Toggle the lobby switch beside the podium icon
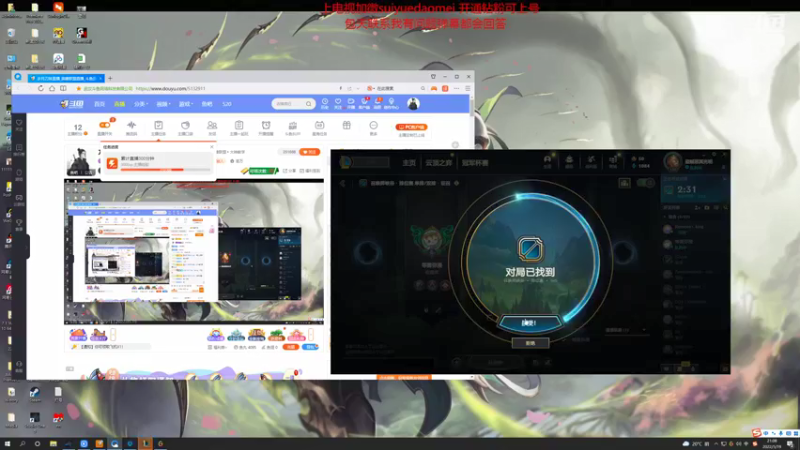Screen dimensions: 800x450 click(x=645, y=183)
